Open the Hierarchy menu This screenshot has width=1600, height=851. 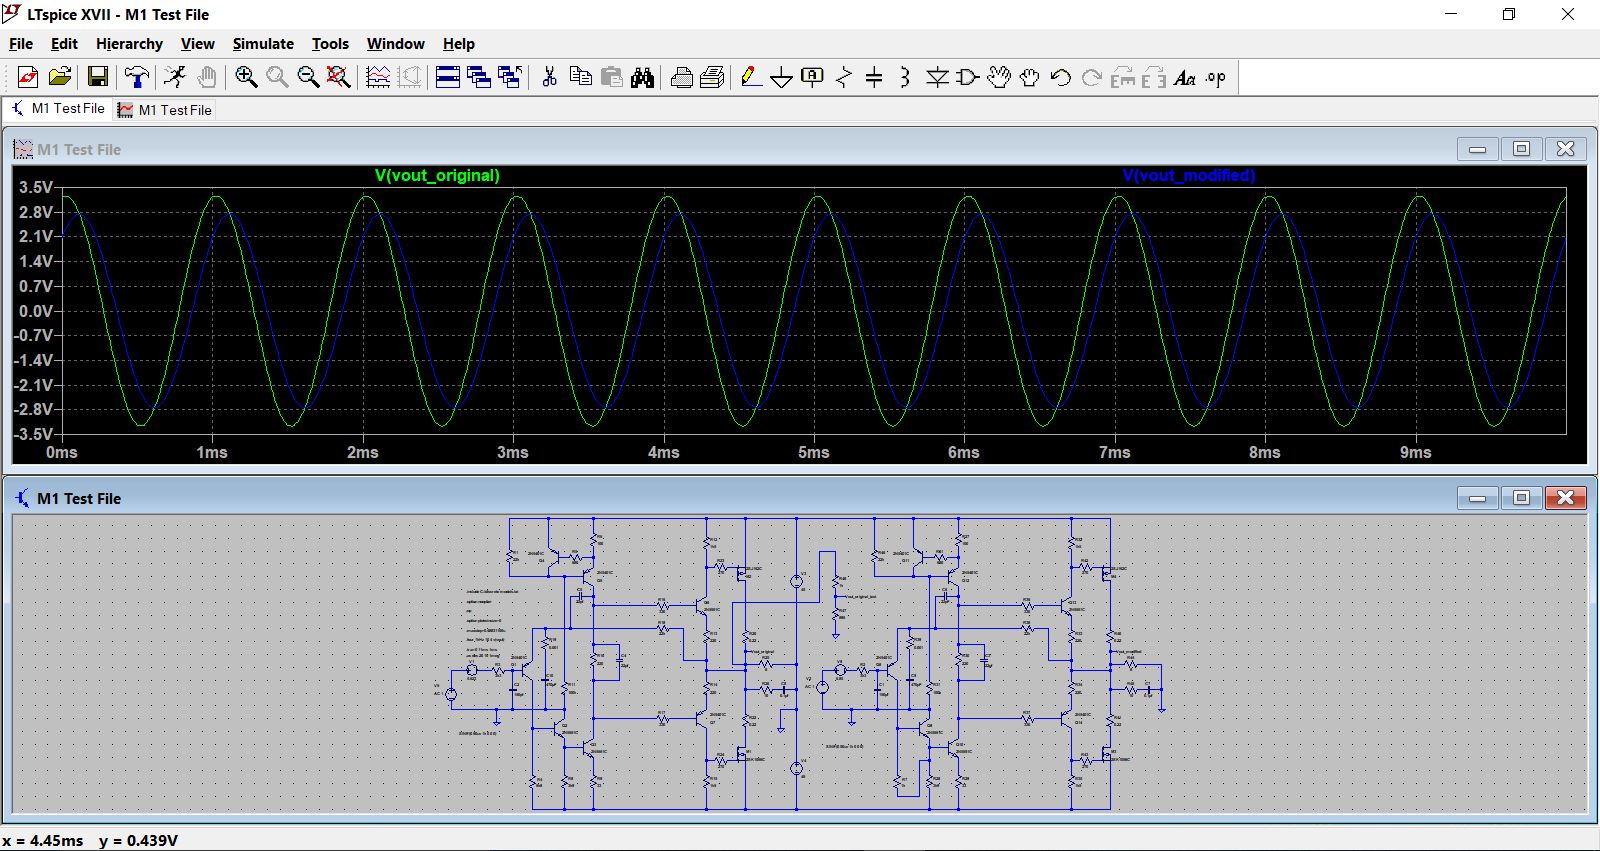(x=129, y=44)
